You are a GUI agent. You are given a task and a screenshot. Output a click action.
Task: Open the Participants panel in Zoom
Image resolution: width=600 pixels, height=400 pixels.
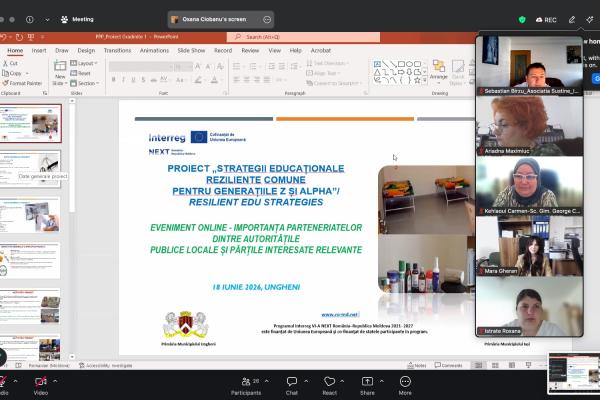[246, 386]
